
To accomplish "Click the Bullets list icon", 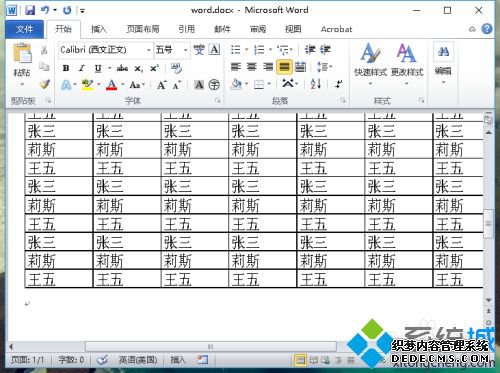I will [236, 50].
